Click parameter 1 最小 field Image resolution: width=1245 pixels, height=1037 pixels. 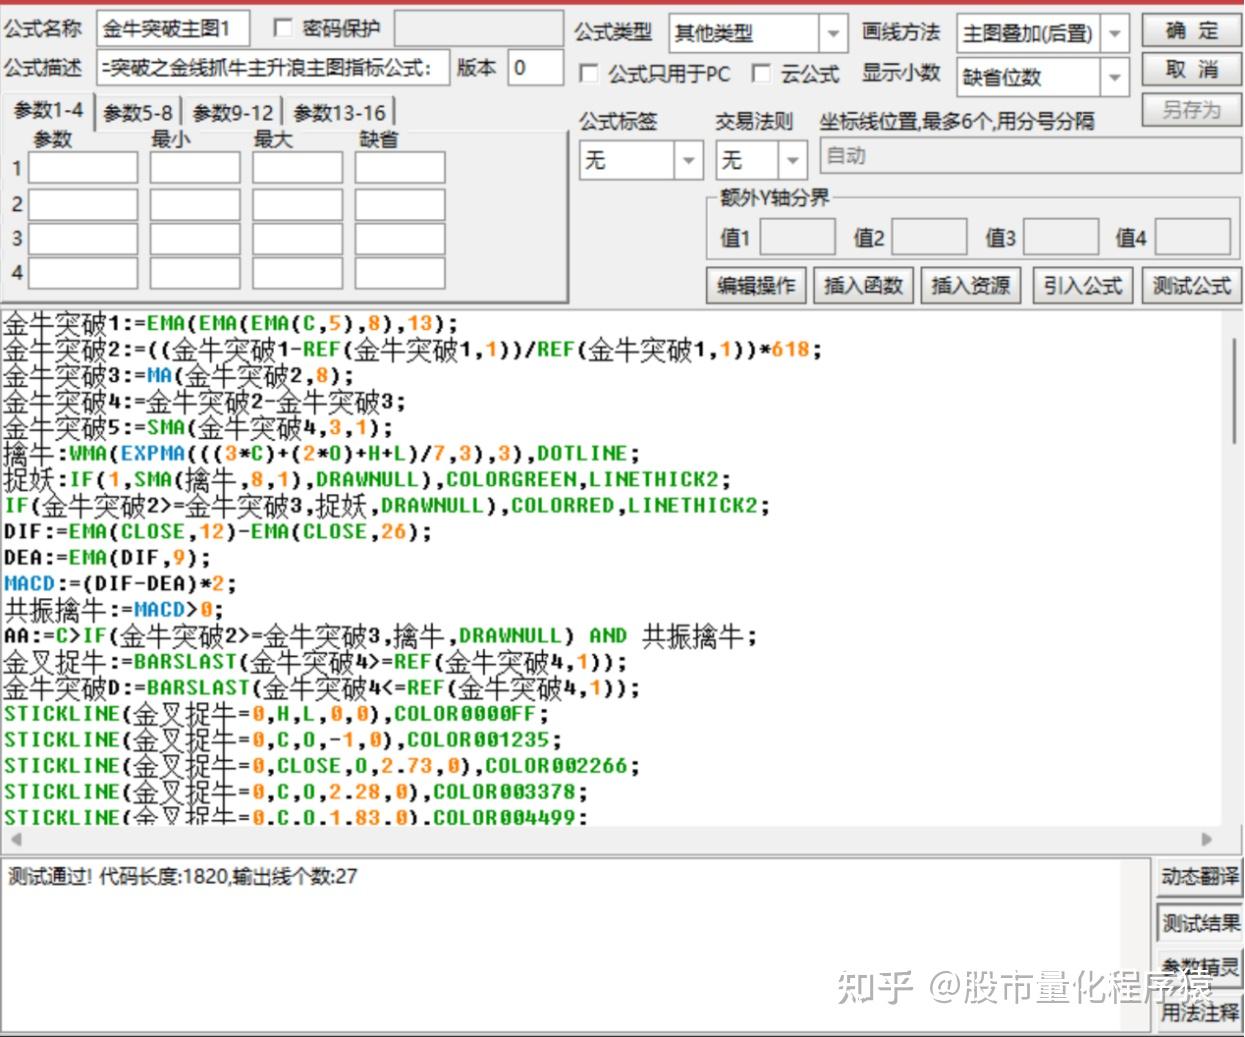coord(195,168)
